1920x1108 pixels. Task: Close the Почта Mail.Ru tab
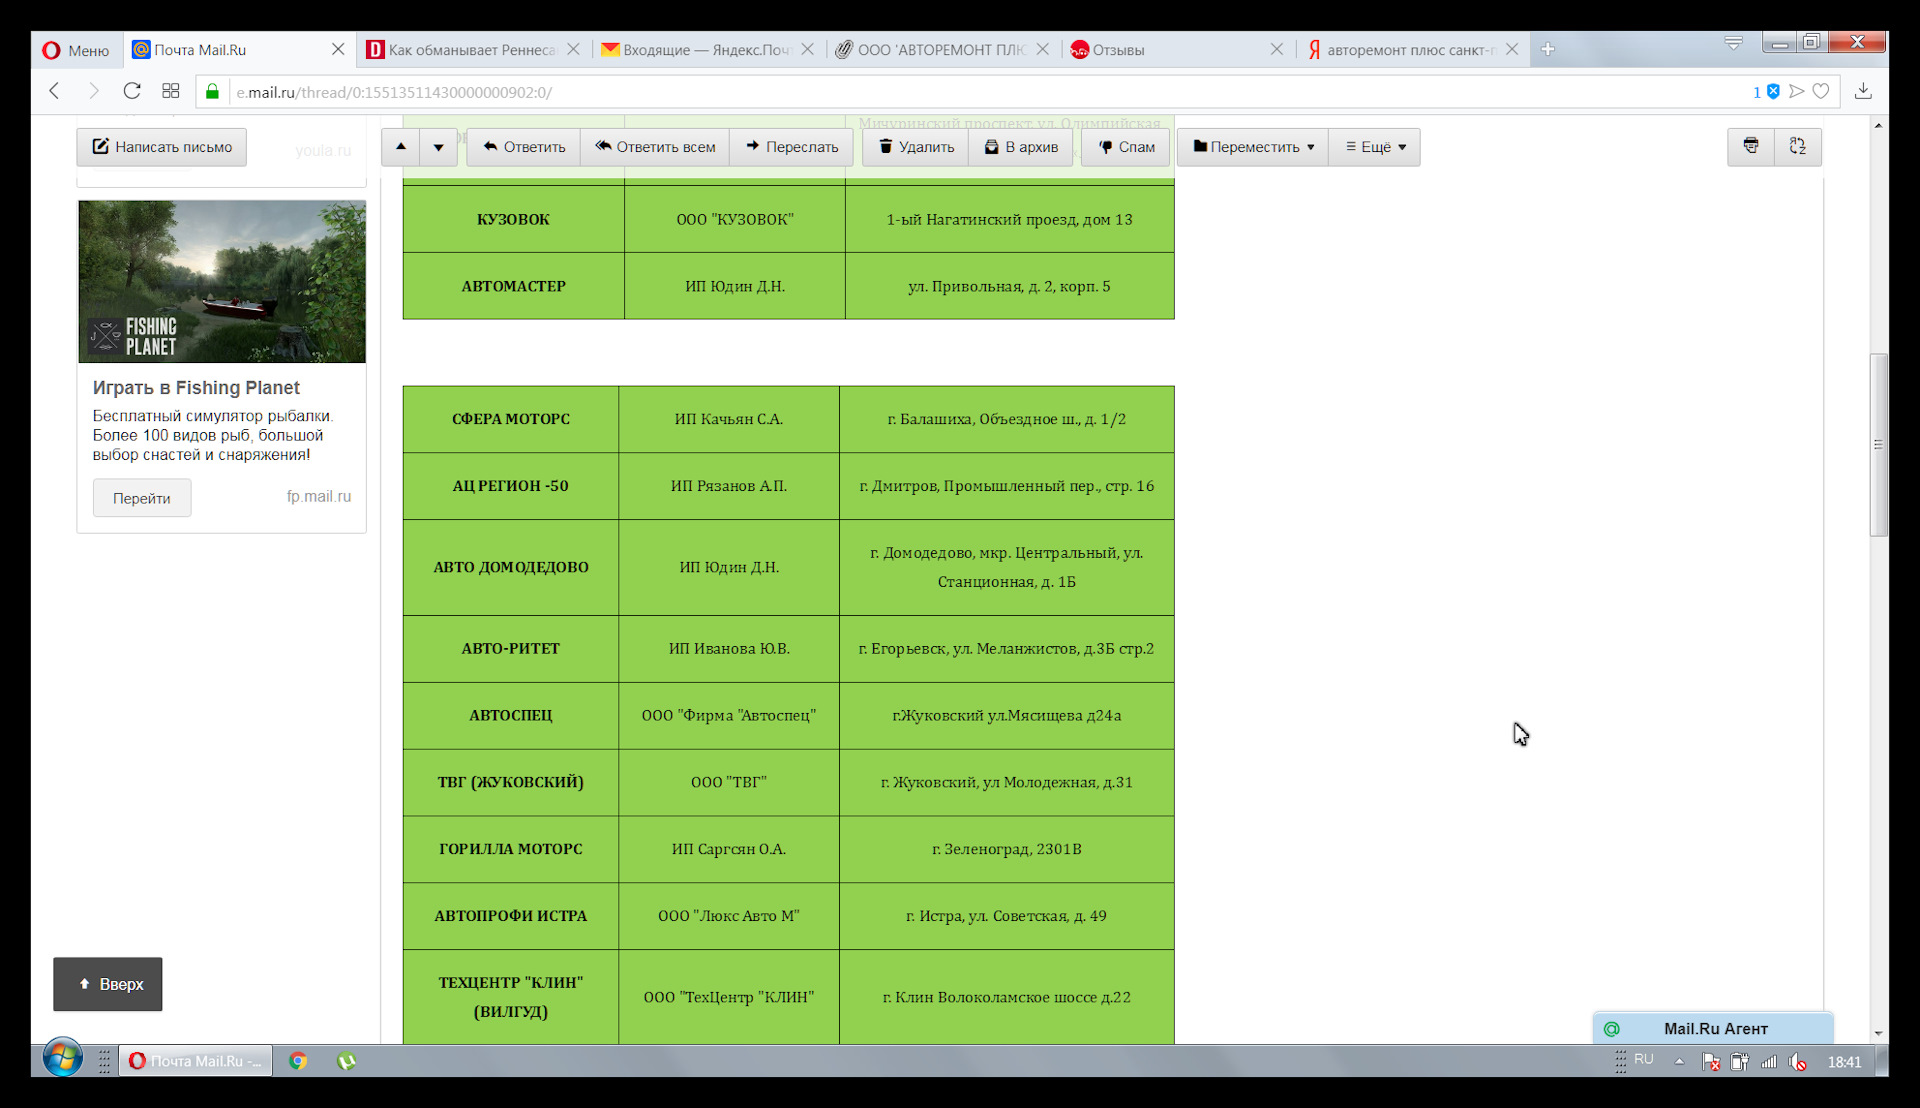(338, 49)
